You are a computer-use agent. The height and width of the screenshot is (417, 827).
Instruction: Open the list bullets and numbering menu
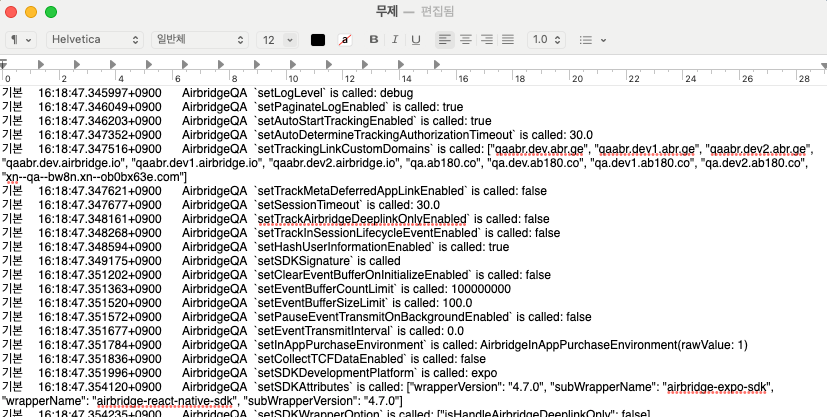592,40
